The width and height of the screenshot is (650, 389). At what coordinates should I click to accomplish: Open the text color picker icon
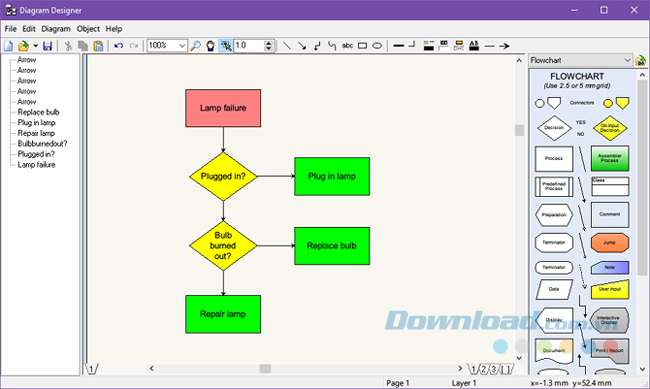point(459,46)
